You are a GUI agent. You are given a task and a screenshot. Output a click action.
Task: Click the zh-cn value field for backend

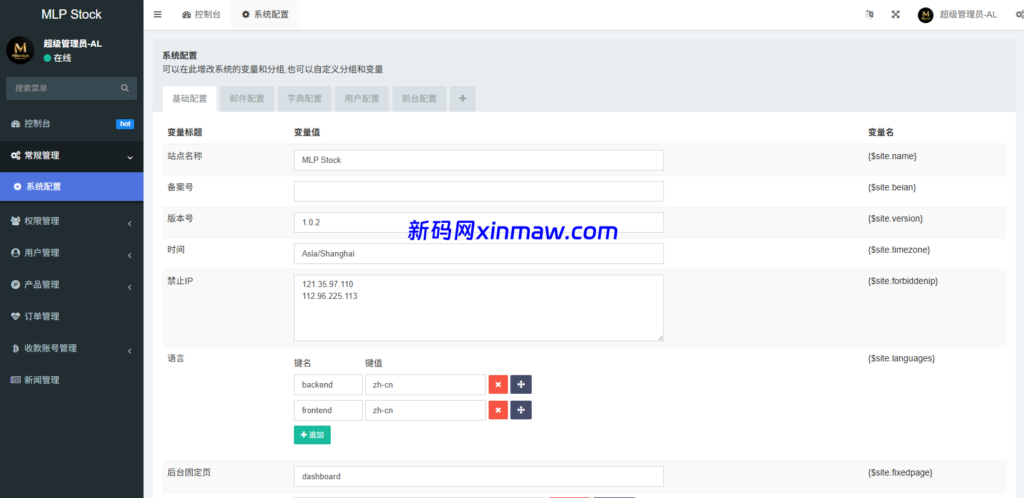425,384
